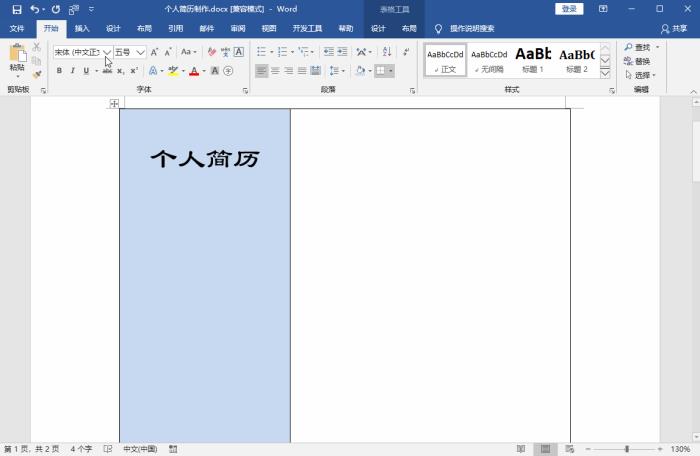The height and width of the screenshot is (456, 700).
Task: Open the 文件 menu tab
Action: [x=17, y=29]
